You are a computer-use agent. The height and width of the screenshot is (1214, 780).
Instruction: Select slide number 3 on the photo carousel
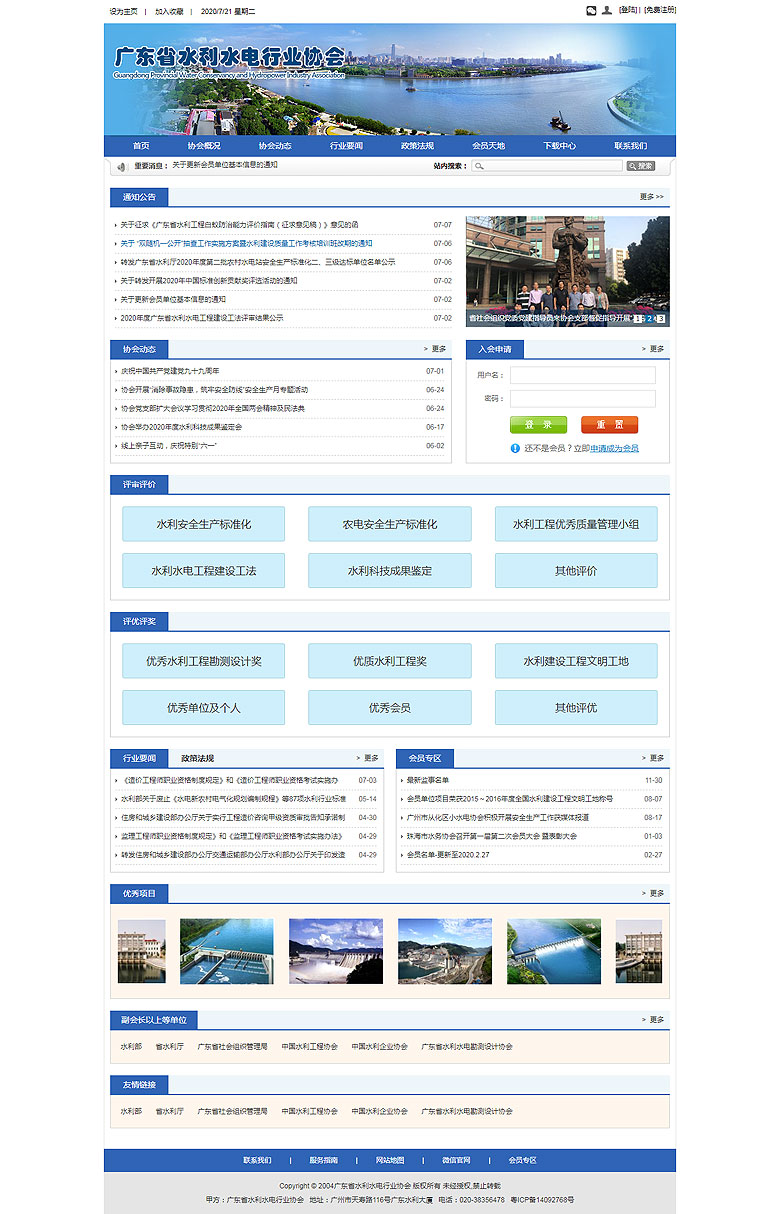point(661,319)
